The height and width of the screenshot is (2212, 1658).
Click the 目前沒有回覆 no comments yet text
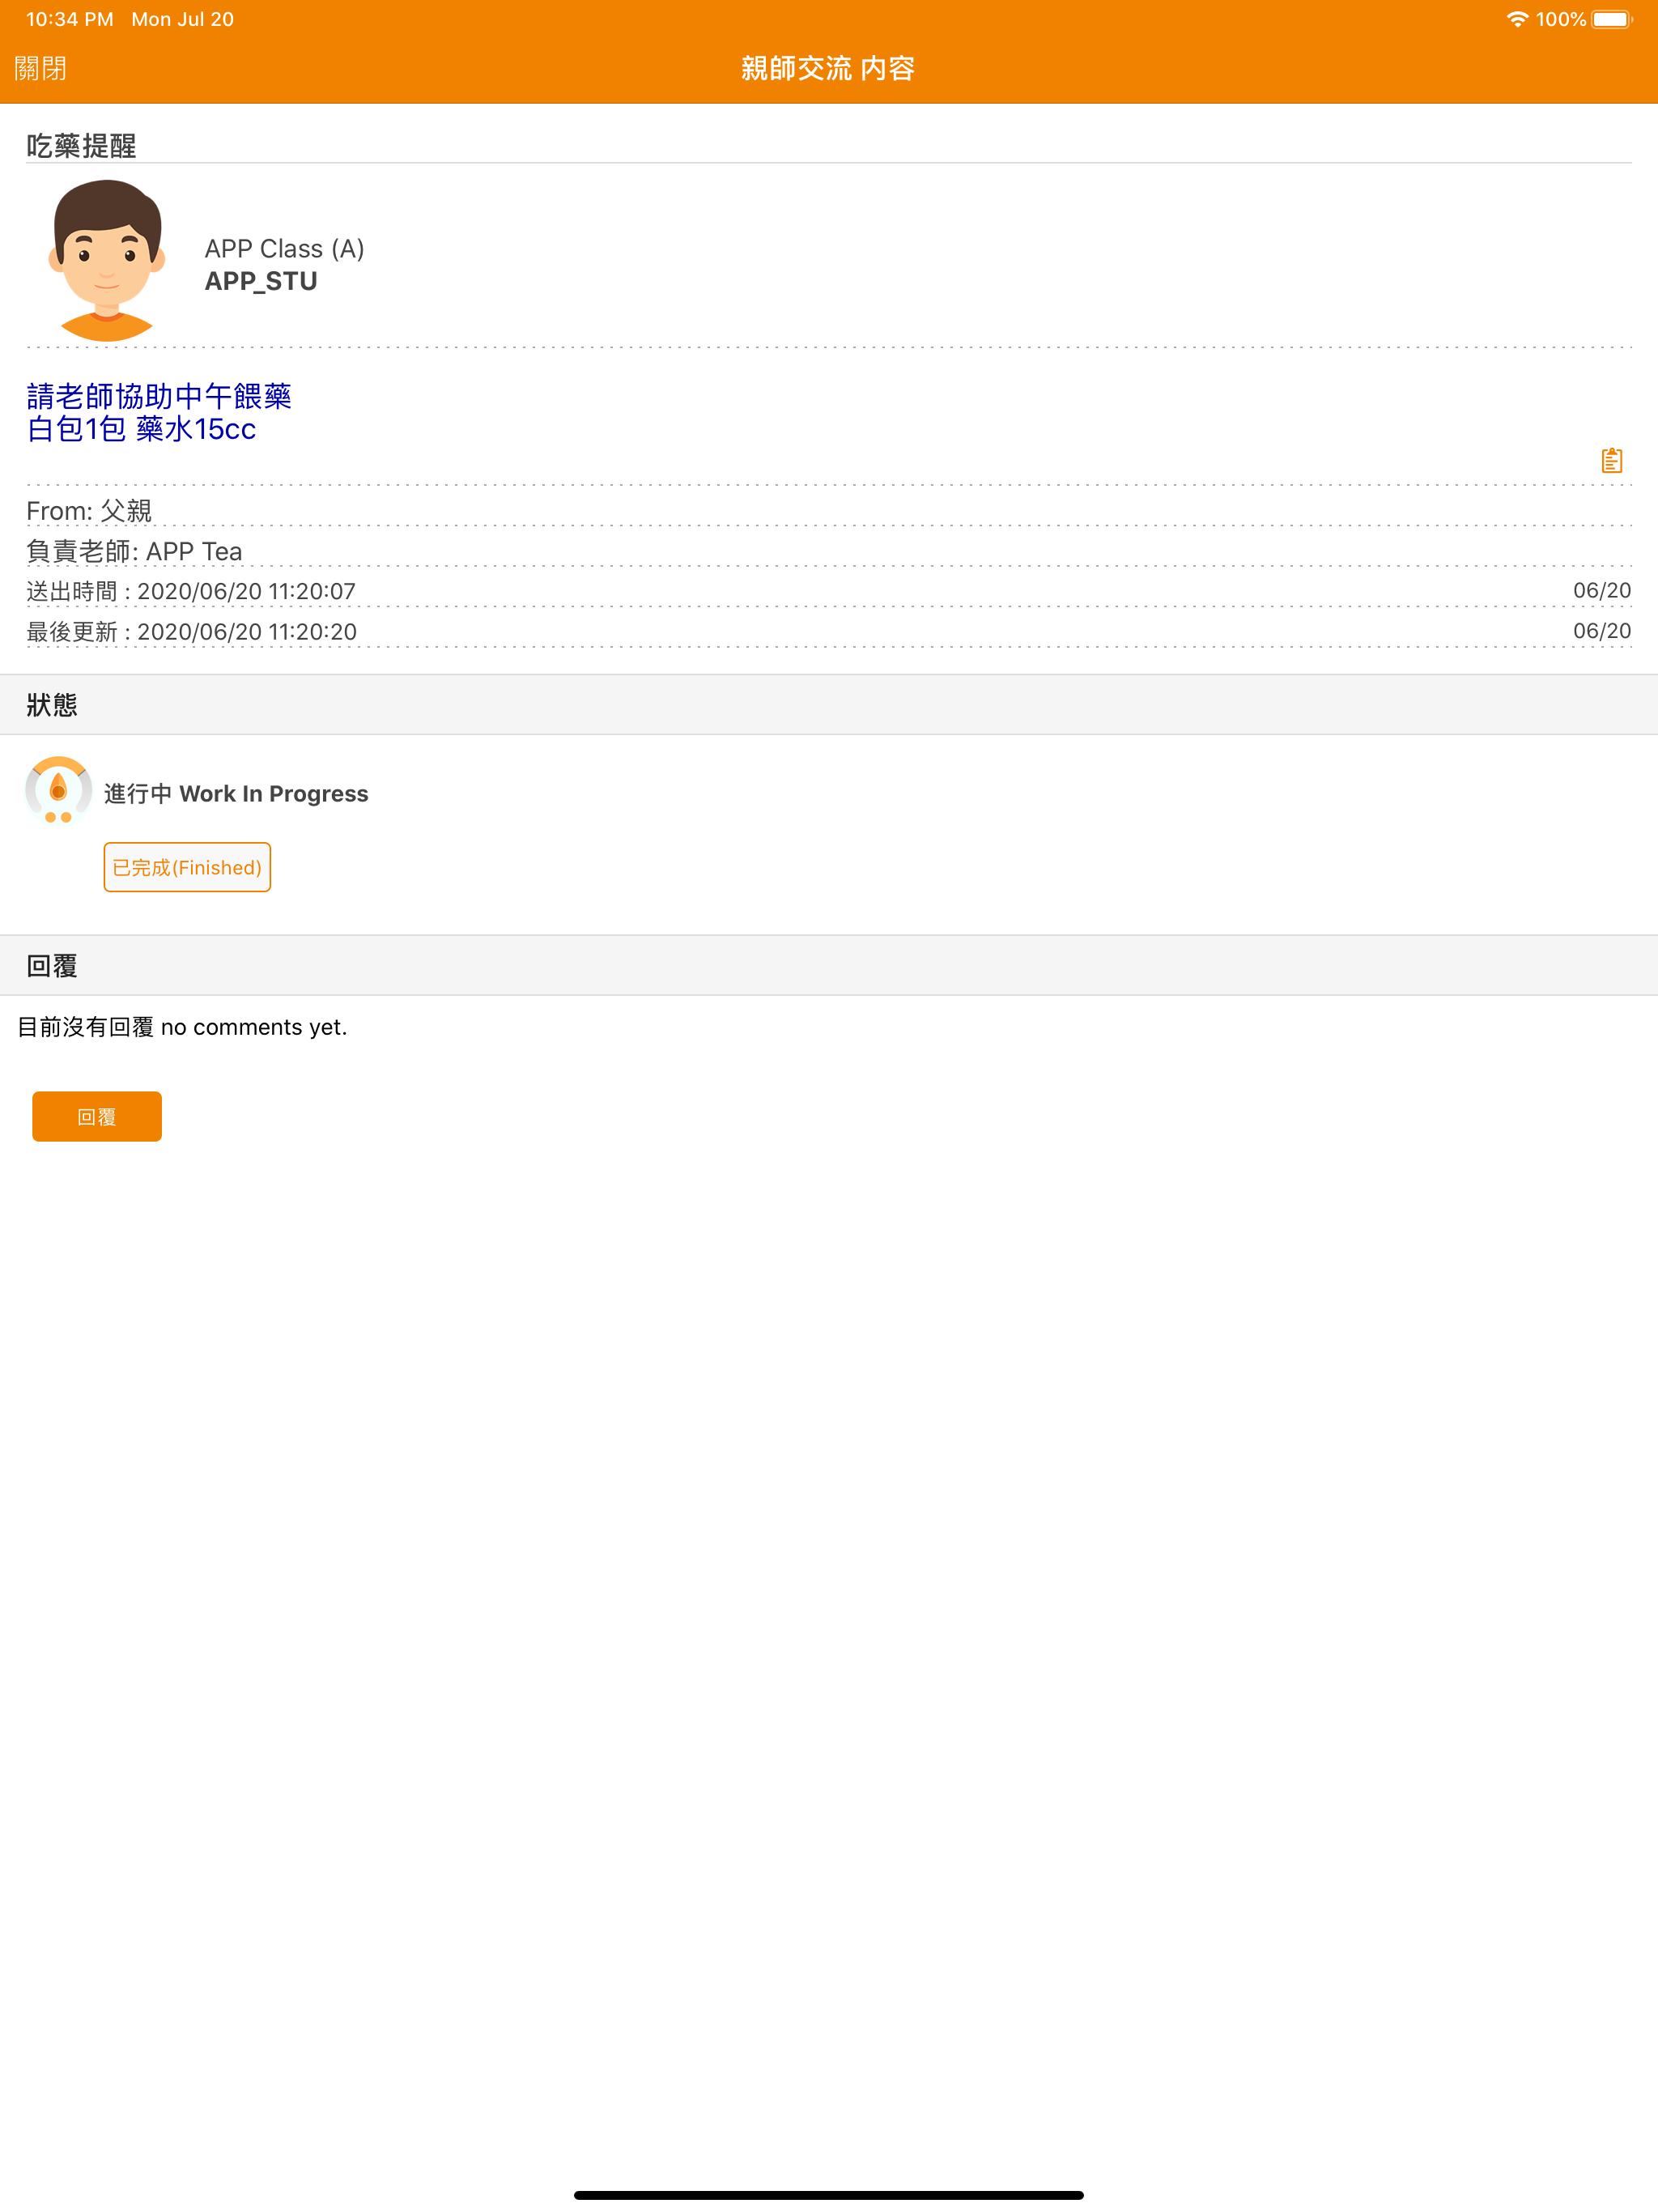[x=182, y=1027]
